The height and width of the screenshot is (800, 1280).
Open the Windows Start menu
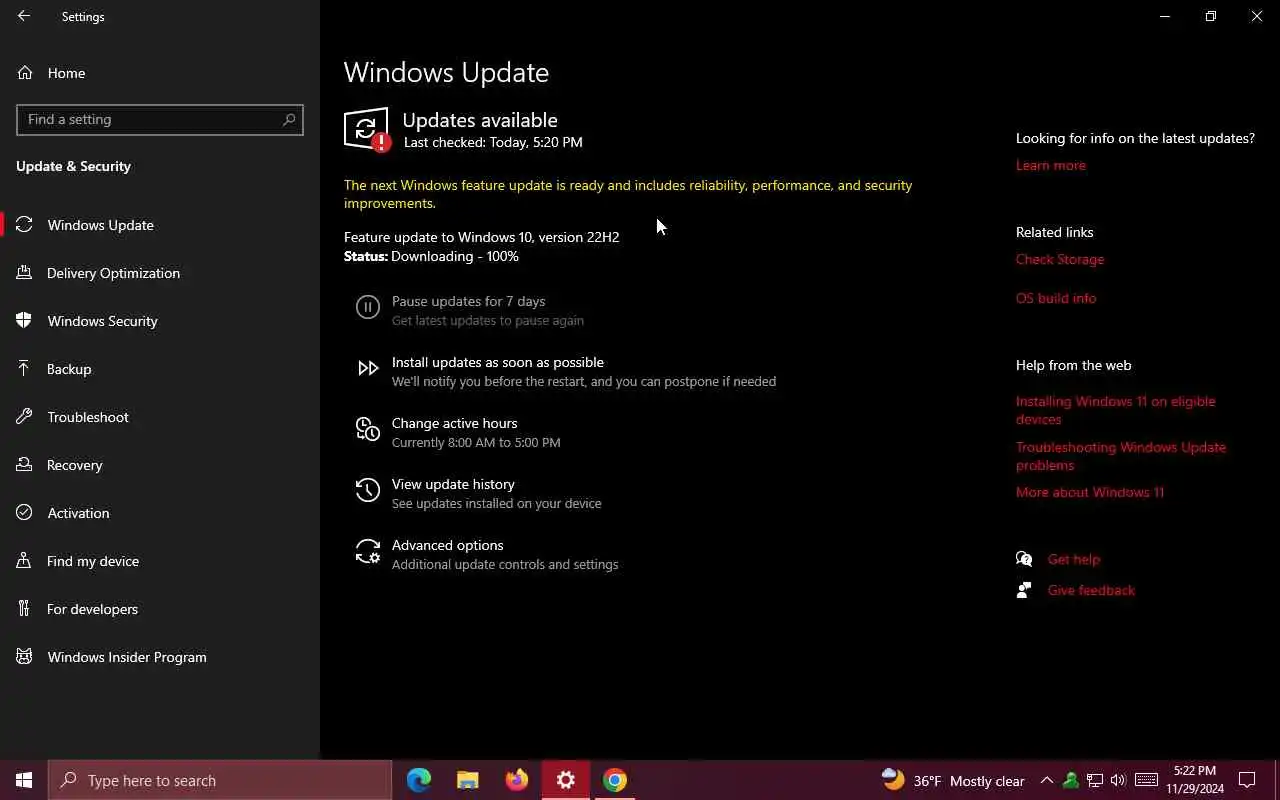[x=24, y=780]
